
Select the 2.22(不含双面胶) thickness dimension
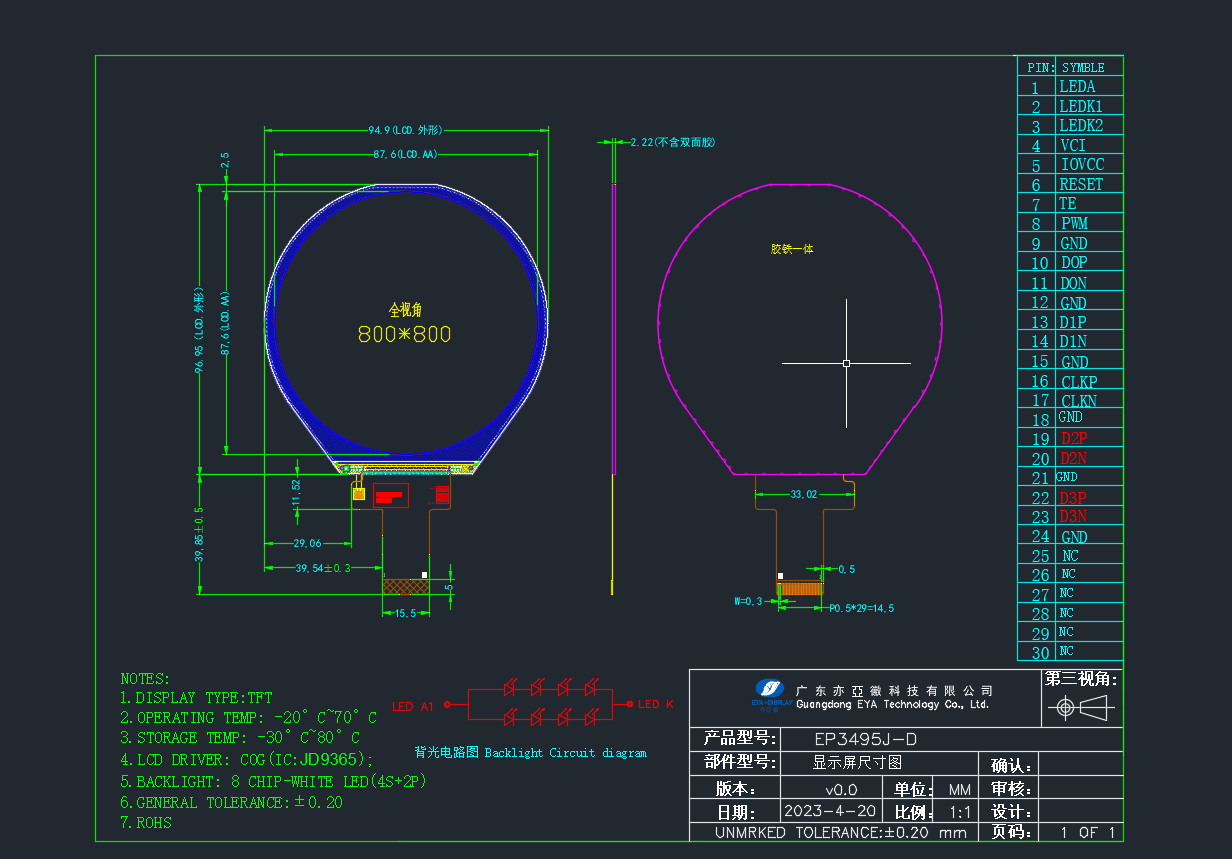point(673,143)
